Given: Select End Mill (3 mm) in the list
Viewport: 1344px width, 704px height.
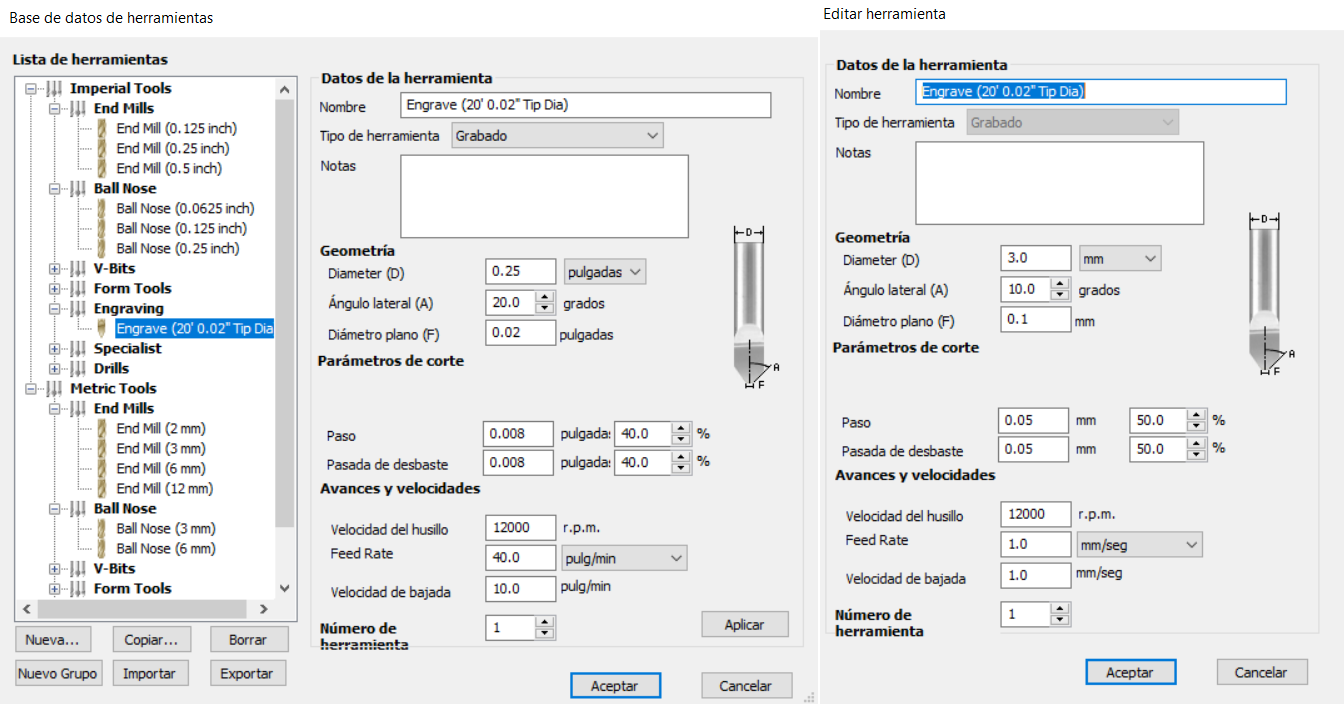Looking at the screenshot, I should click(160, 448).
